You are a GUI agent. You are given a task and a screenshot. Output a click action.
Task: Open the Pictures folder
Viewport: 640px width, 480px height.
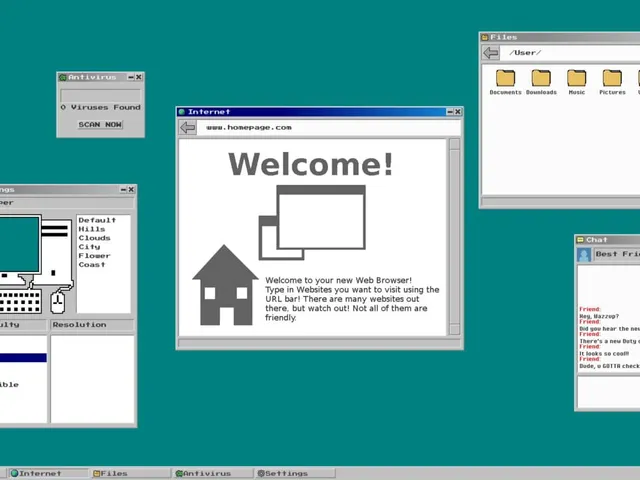pos(612,82)
